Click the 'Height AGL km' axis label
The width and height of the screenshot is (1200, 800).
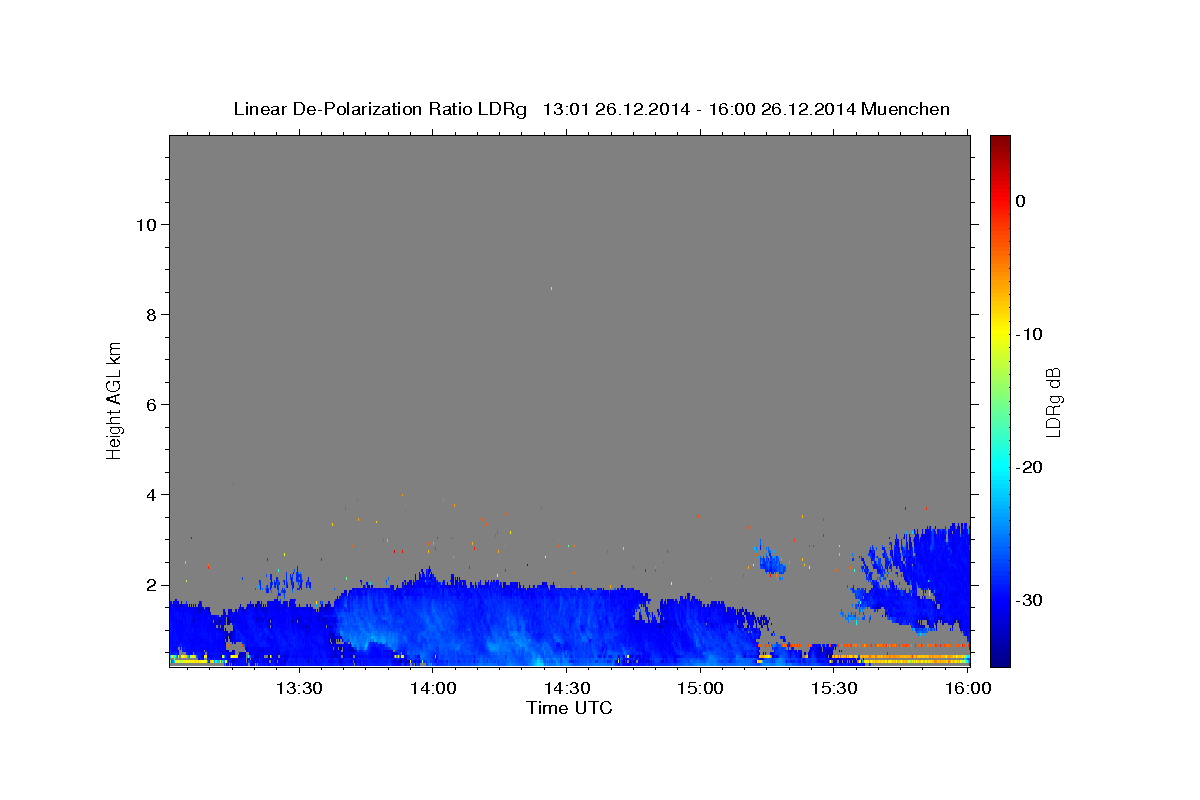coord(114,399)
